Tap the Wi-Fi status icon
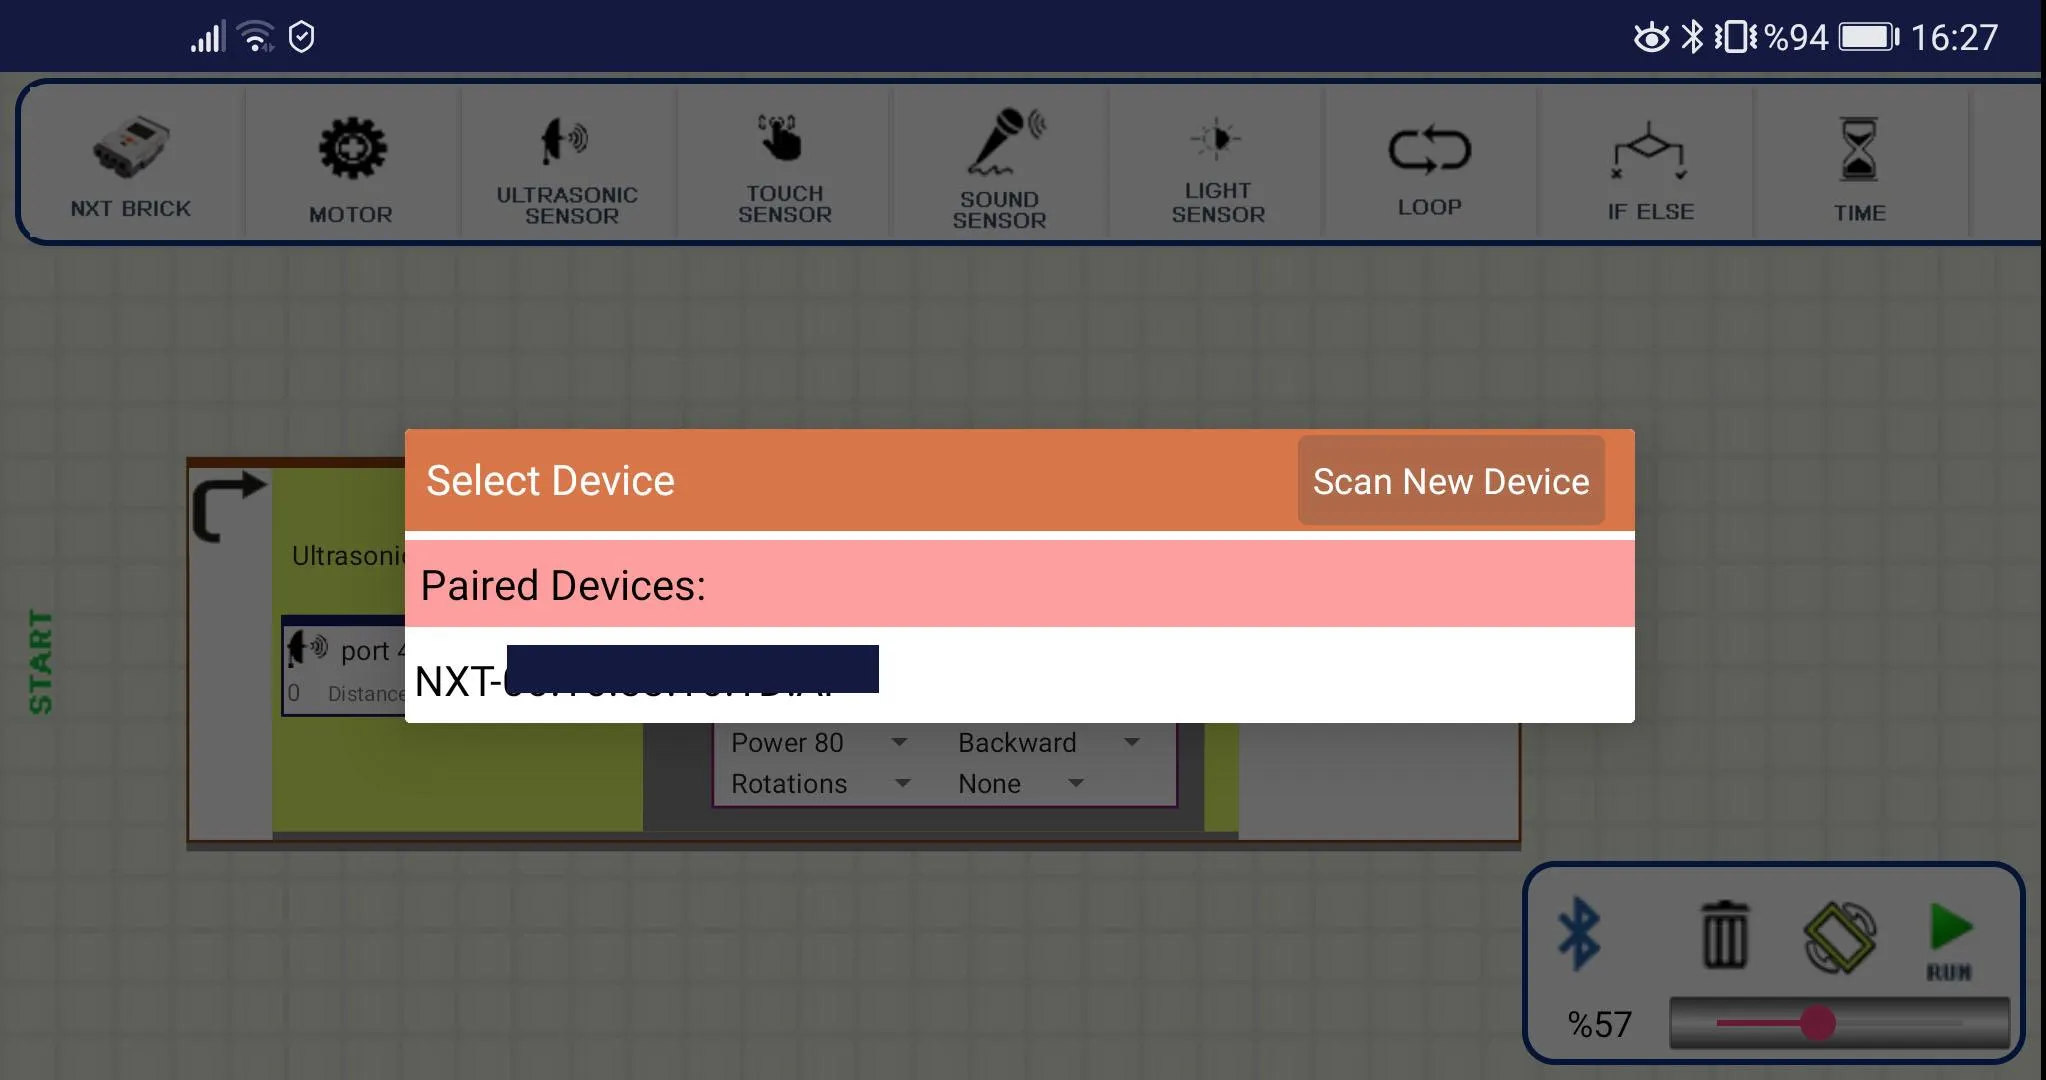 pos(257,36)
